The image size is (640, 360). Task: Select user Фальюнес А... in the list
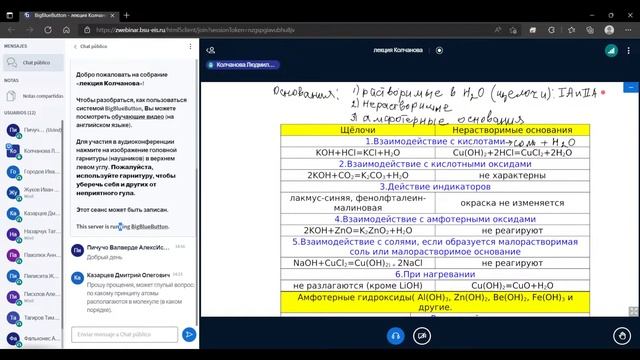coord(33,338)
